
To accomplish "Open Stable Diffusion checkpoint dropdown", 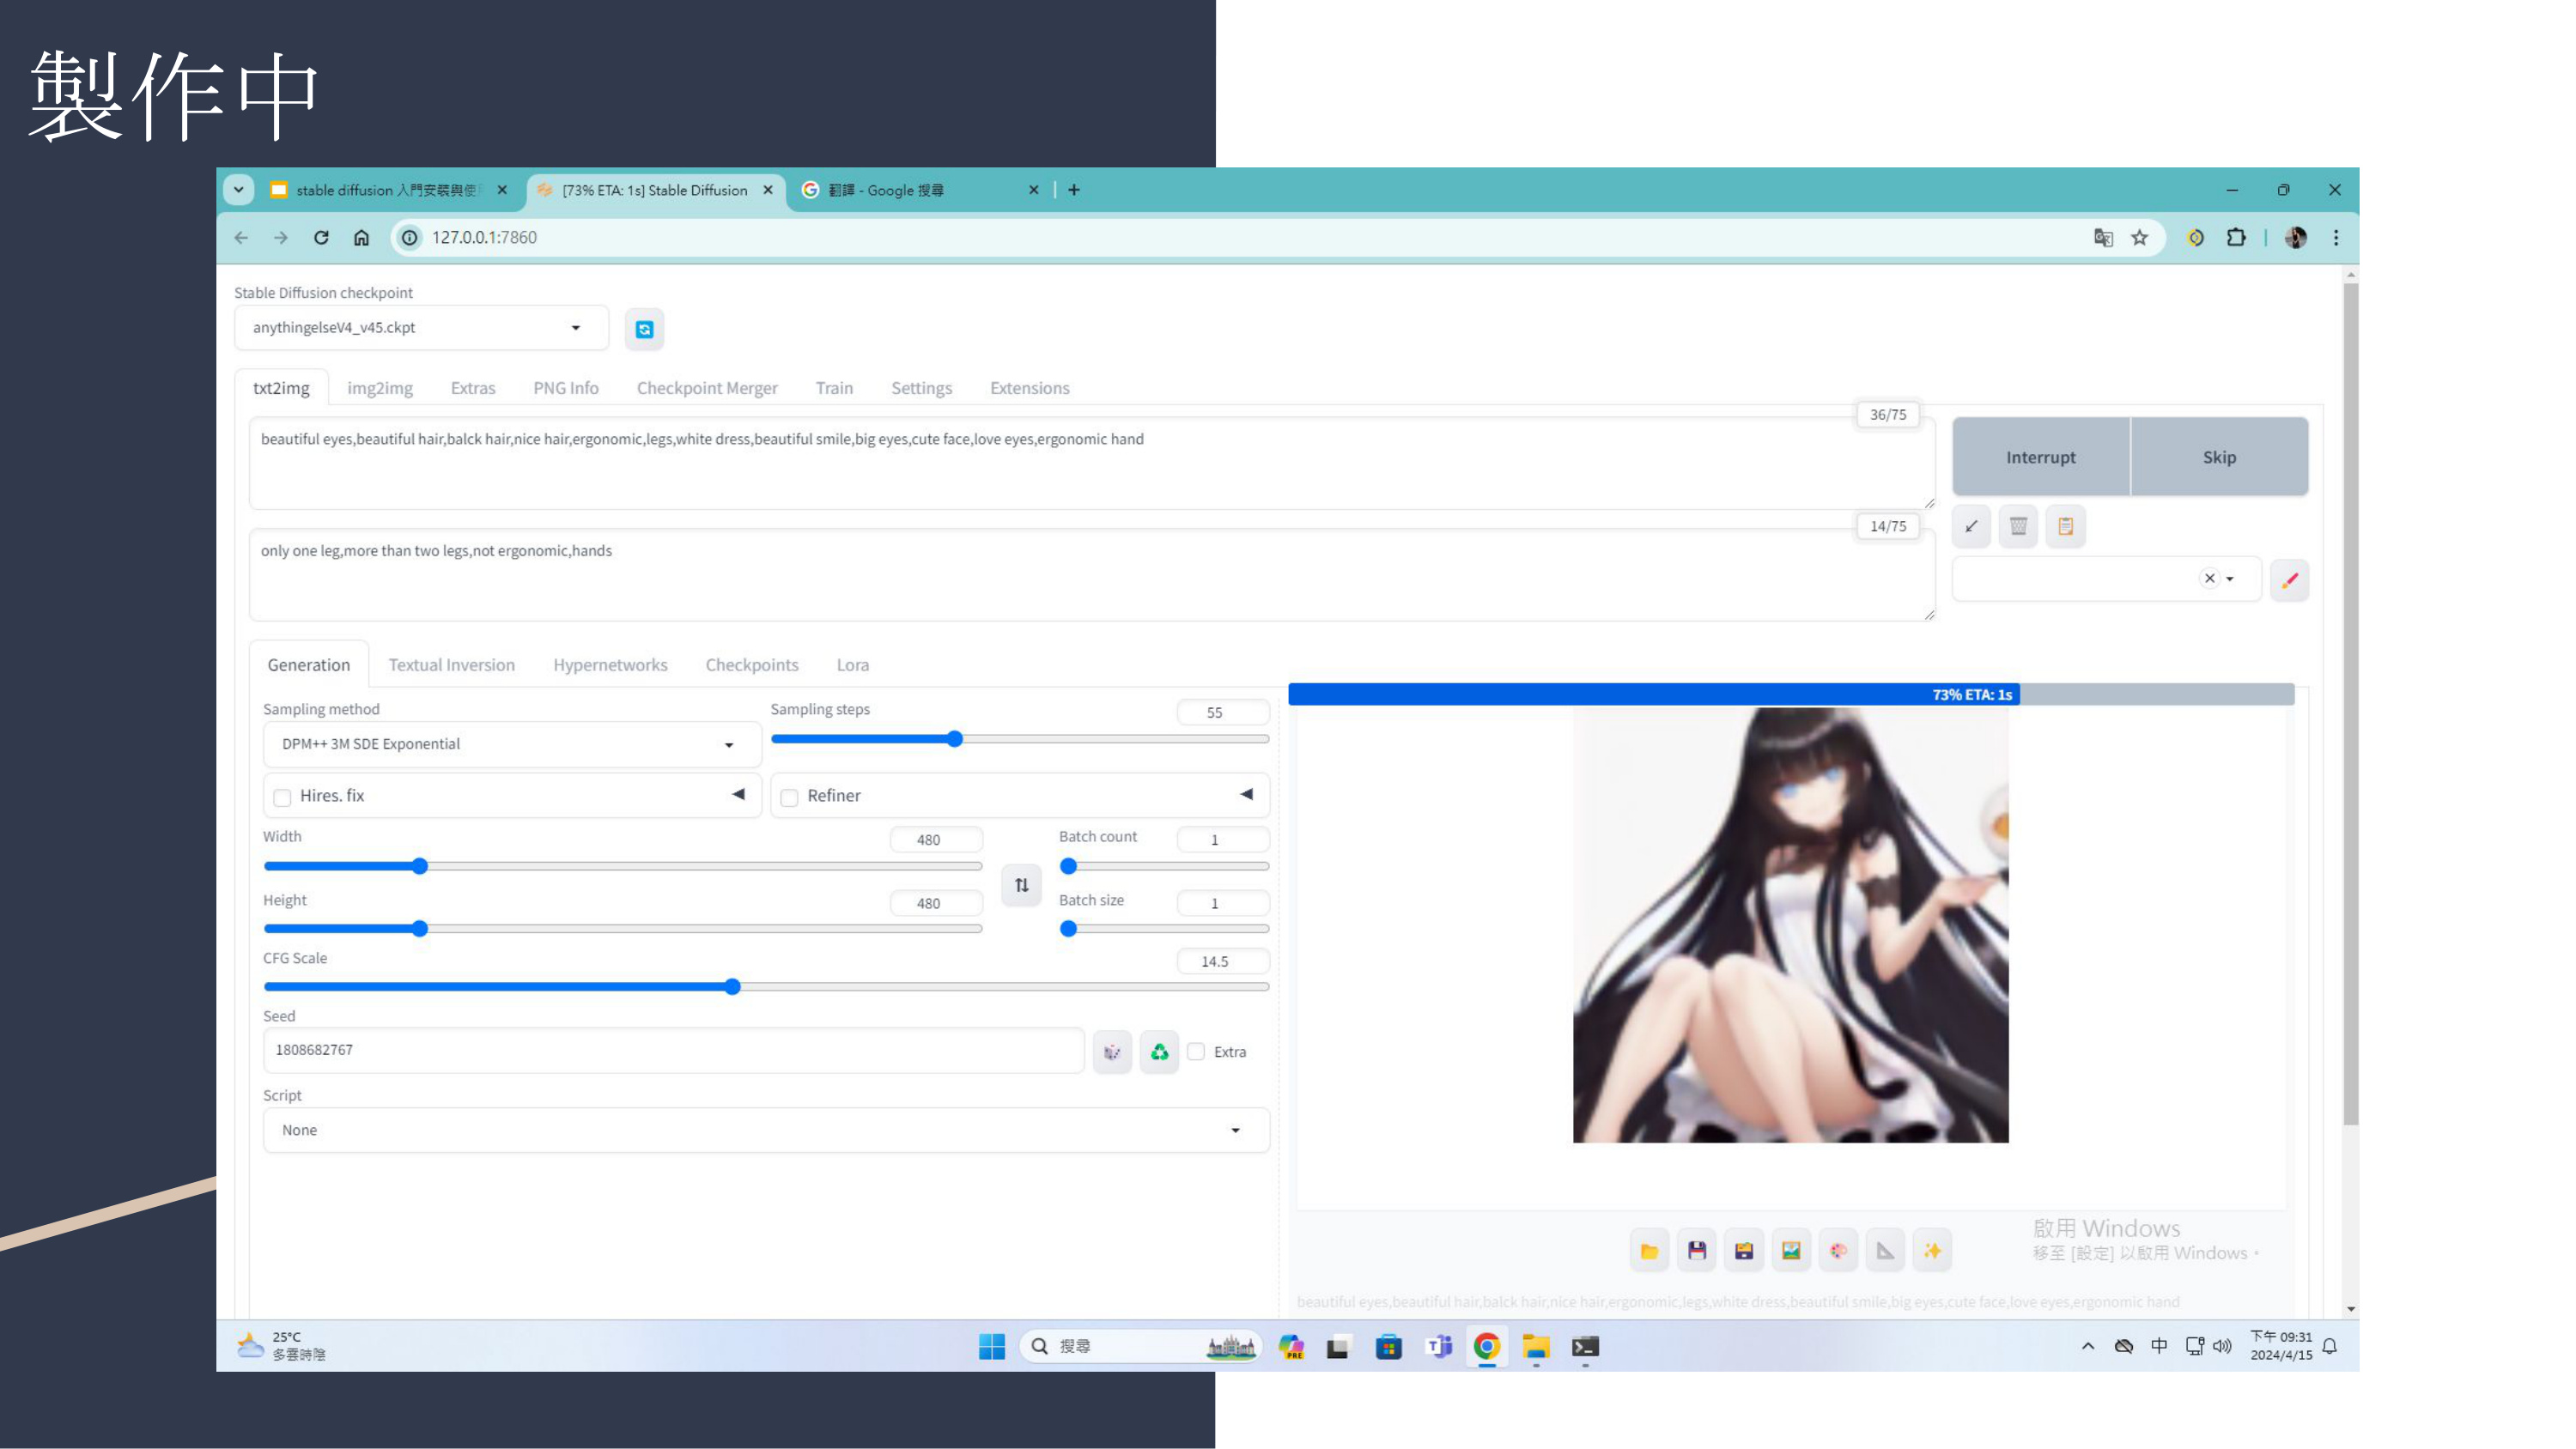I will [x=421, y=328].
